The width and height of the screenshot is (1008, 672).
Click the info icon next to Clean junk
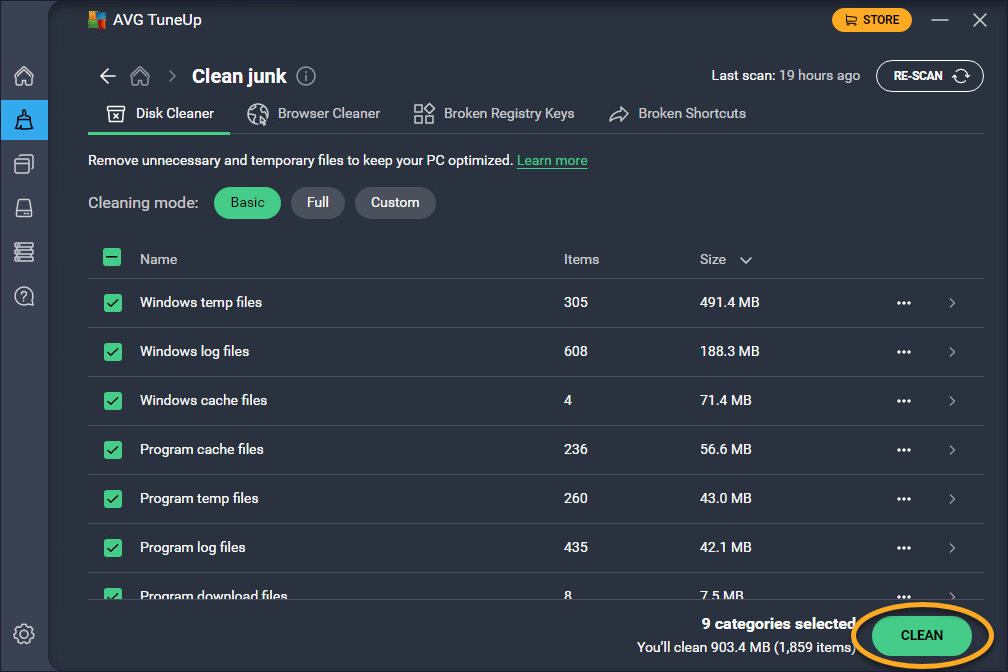(x=306, y=76)
